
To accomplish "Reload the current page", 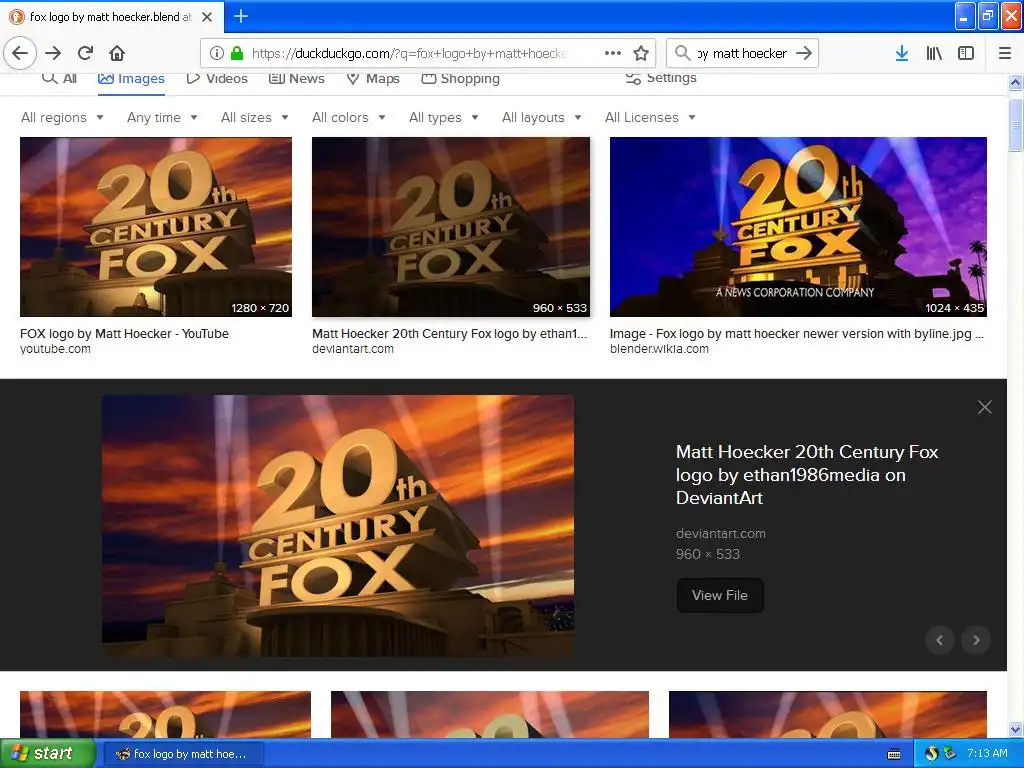I will pos(85,53).
